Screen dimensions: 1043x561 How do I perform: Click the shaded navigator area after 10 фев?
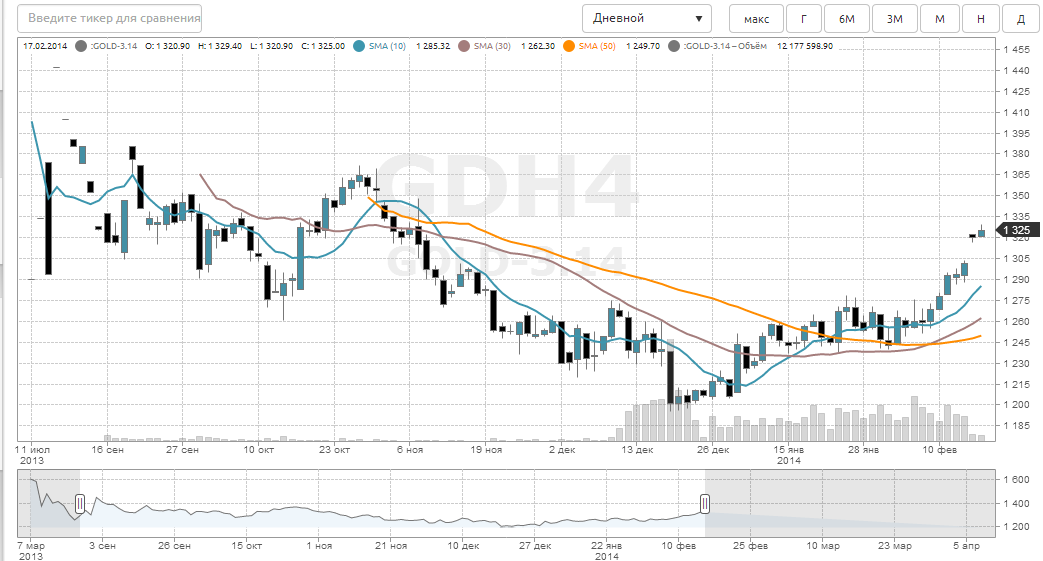pyautogui.click(x=850, y=505)
